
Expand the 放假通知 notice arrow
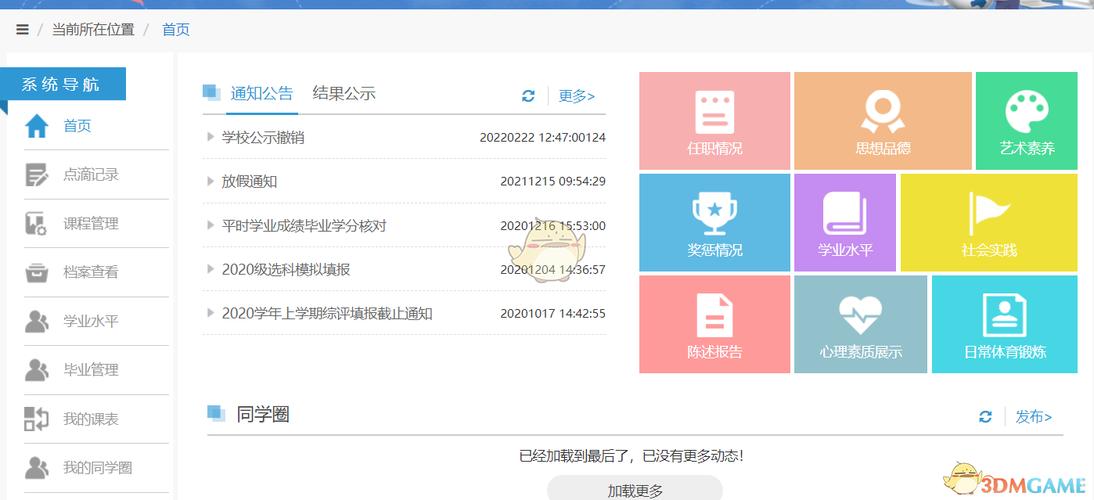click(210, 181)
